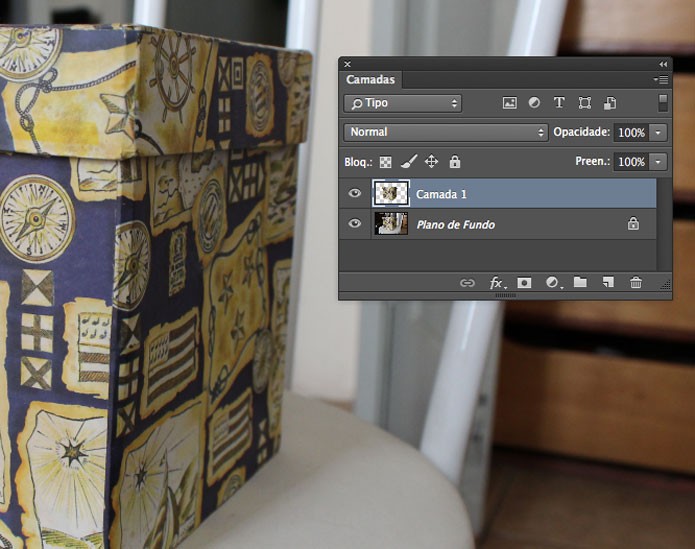This screenshot has height=549, width=695.
Task: Filter layers by shape layer icon
Action: [x=585, y=103]
